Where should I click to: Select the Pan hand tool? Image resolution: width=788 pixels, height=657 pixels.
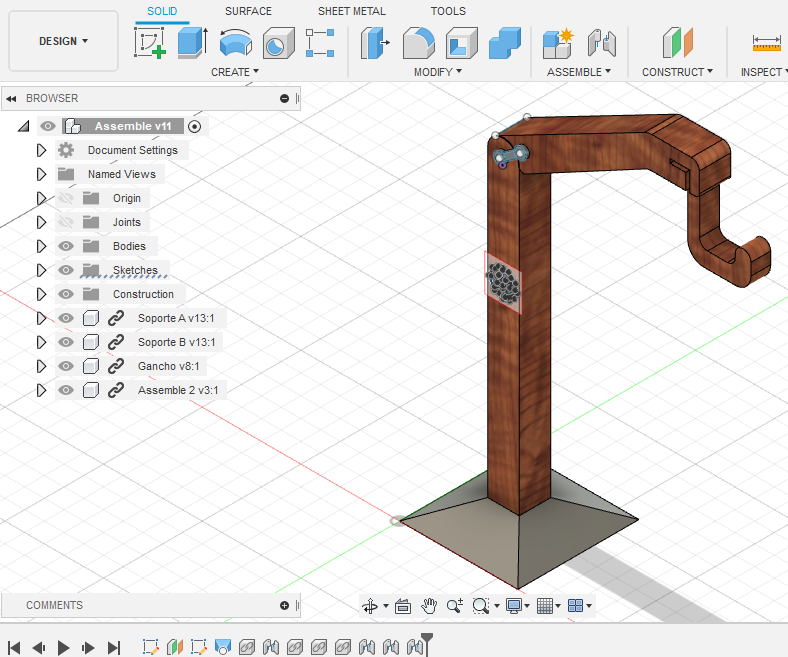[x=429, y=605]
